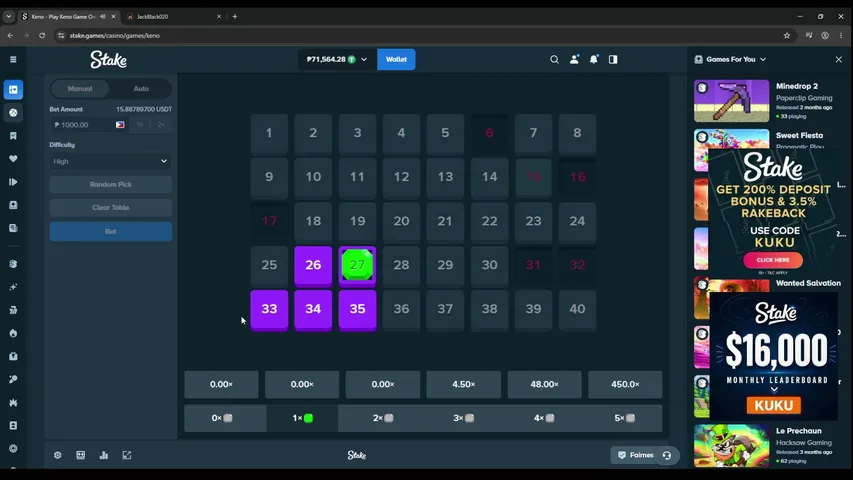Bookmark the page with star icon

tap(787, 35)
